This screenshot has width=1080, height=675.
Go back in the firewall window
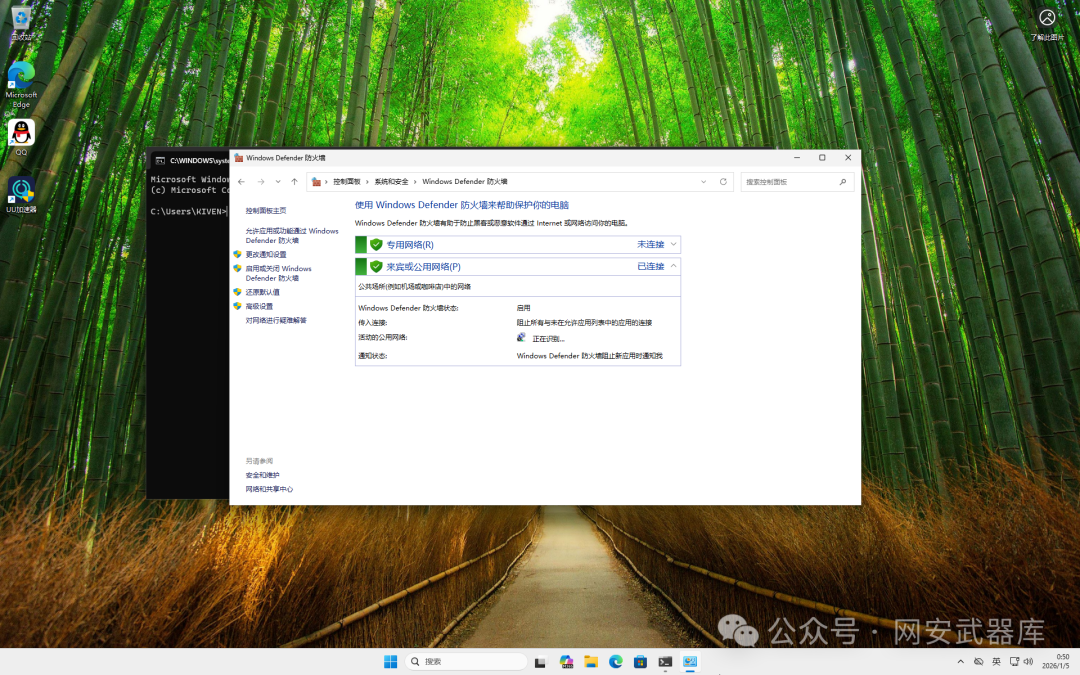point(241,182)
